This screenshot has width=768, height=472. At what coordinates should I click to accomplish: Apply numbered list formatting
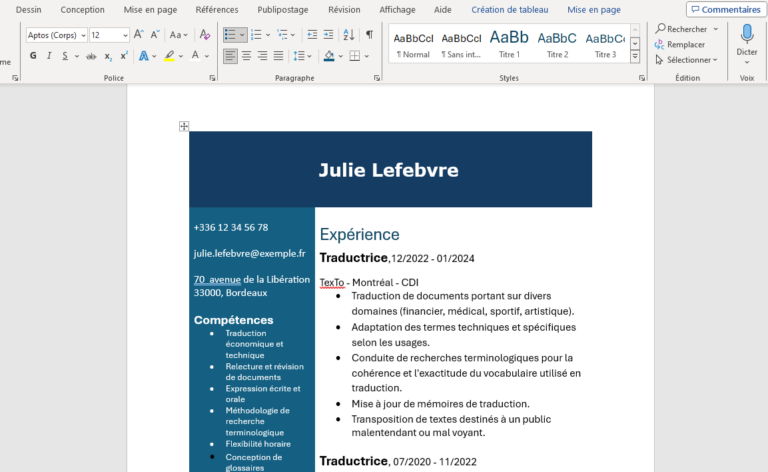tap(256, 35)
